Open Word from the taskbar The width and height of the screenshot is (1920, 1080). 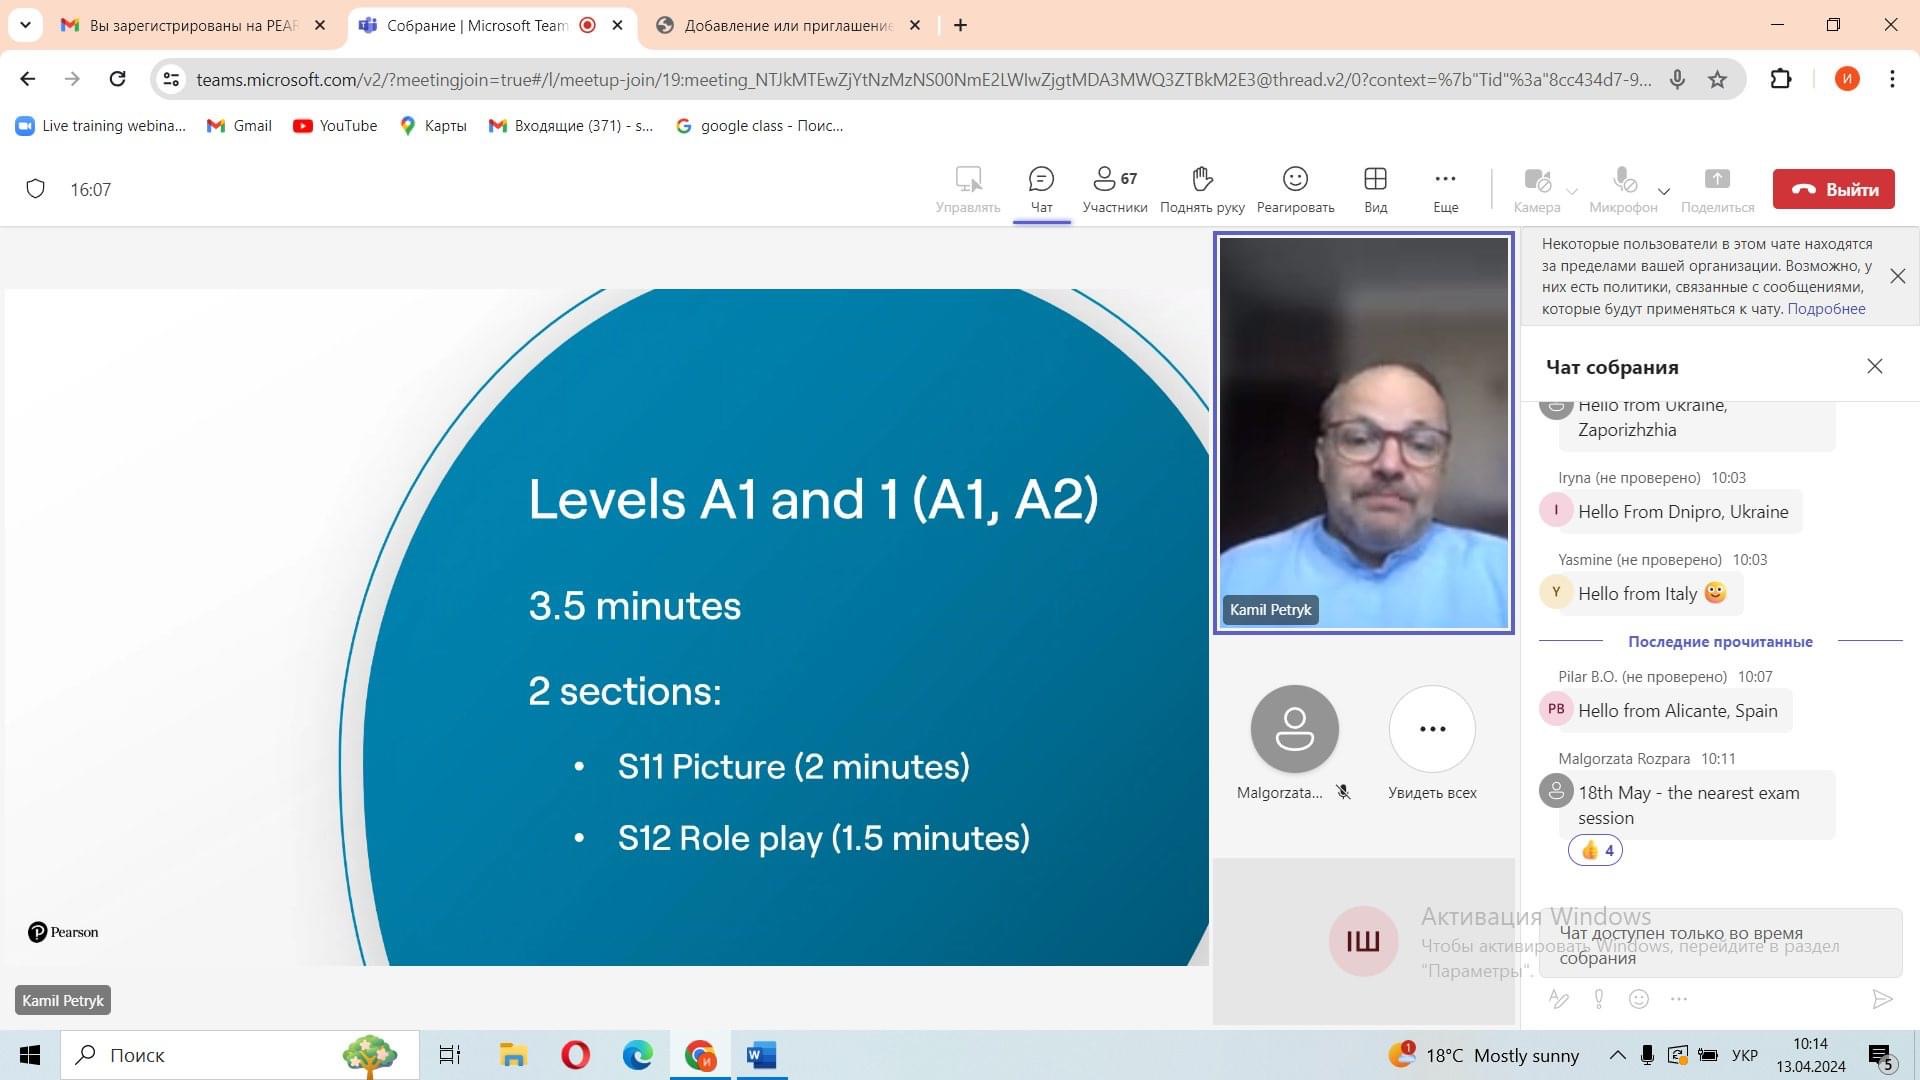(762, 1055)
